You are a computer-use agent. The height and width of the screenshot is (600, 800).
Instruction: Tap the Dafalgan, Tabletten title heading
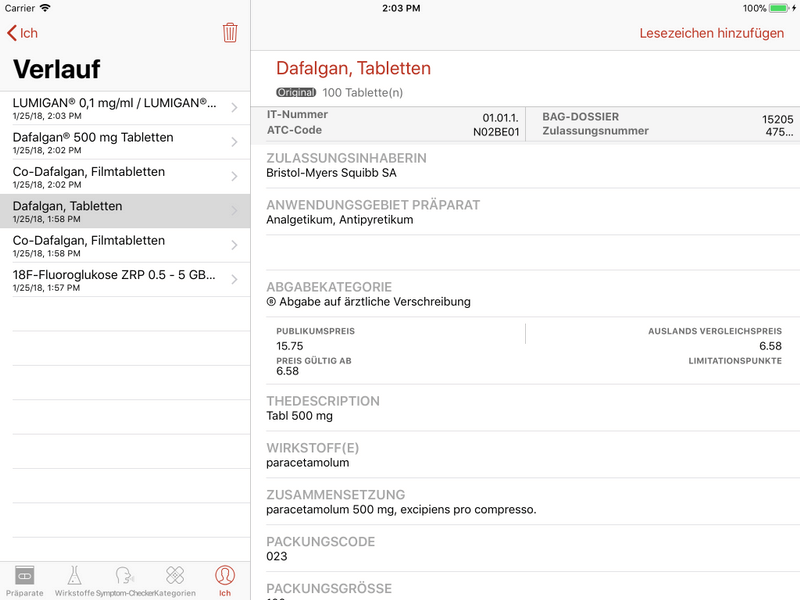(353, 69)
